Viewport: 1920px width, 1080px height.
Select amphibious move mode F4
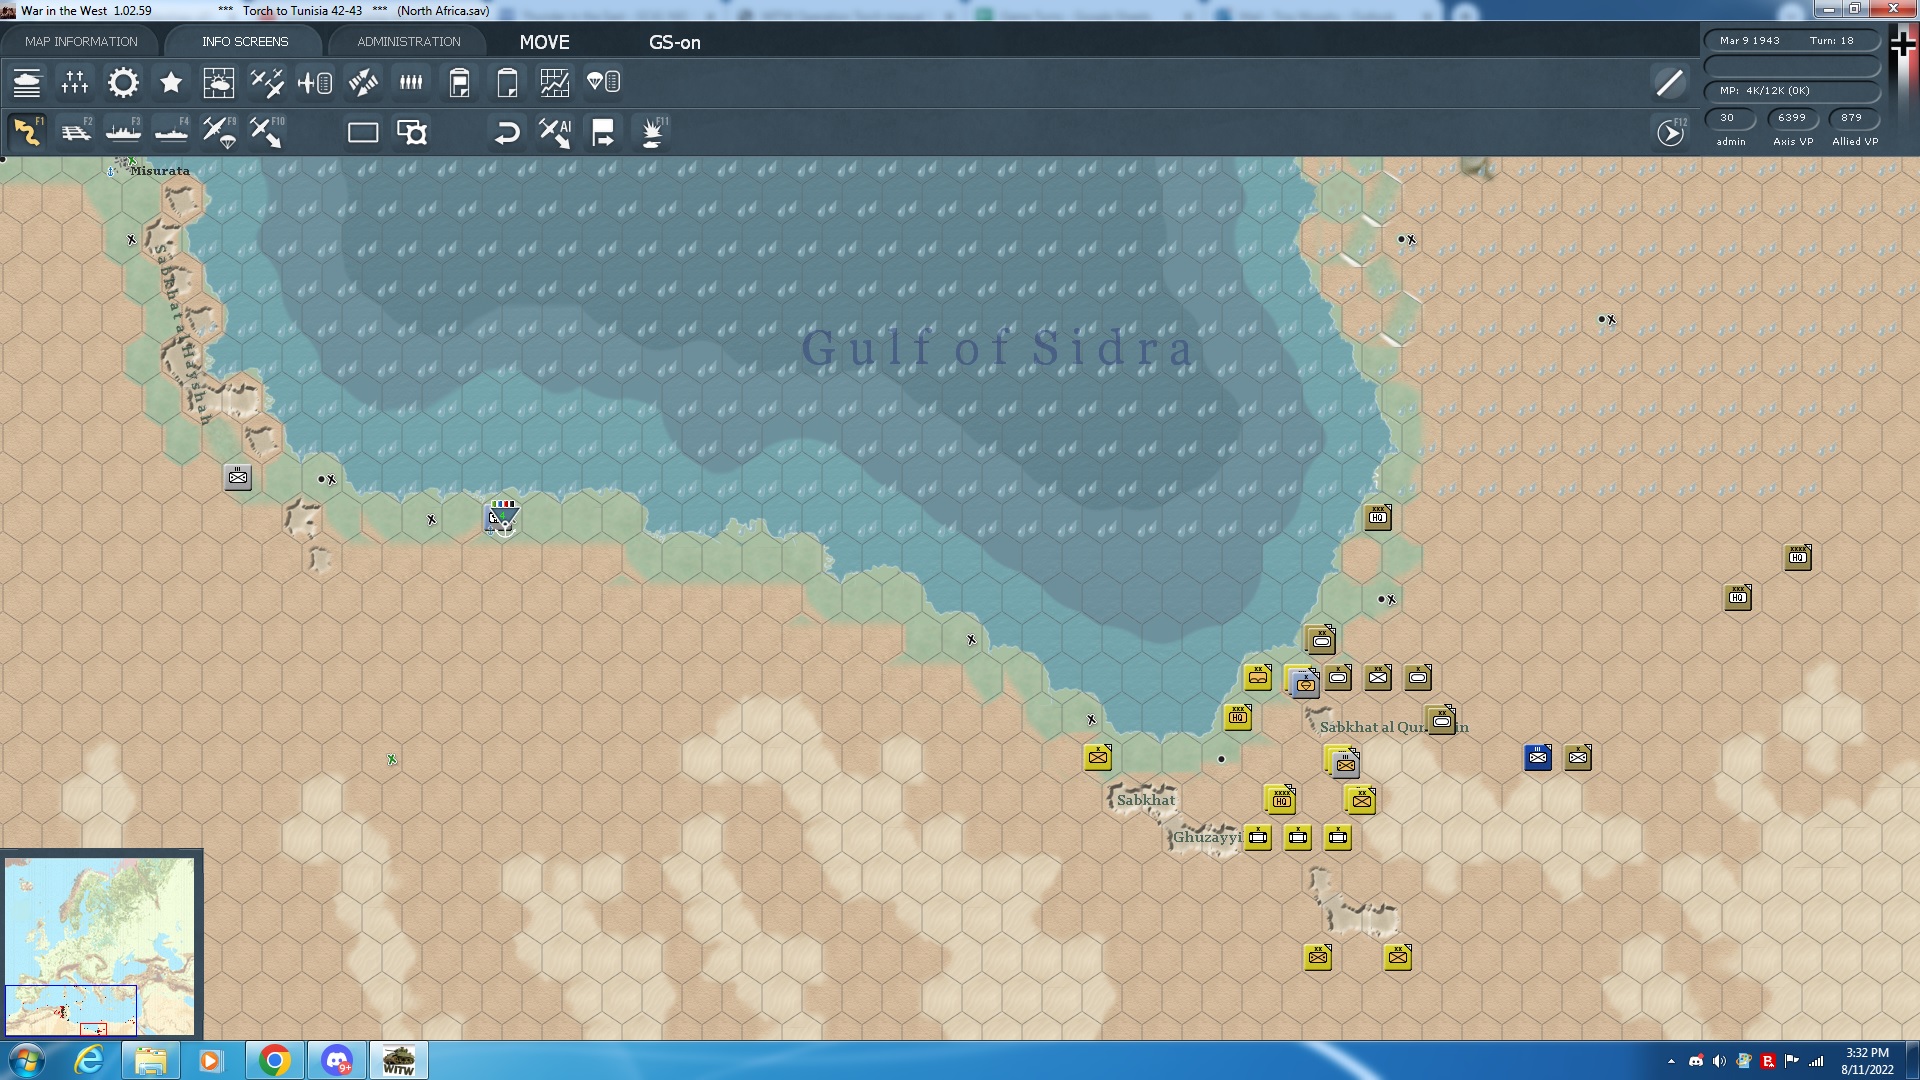coord(171,132)
